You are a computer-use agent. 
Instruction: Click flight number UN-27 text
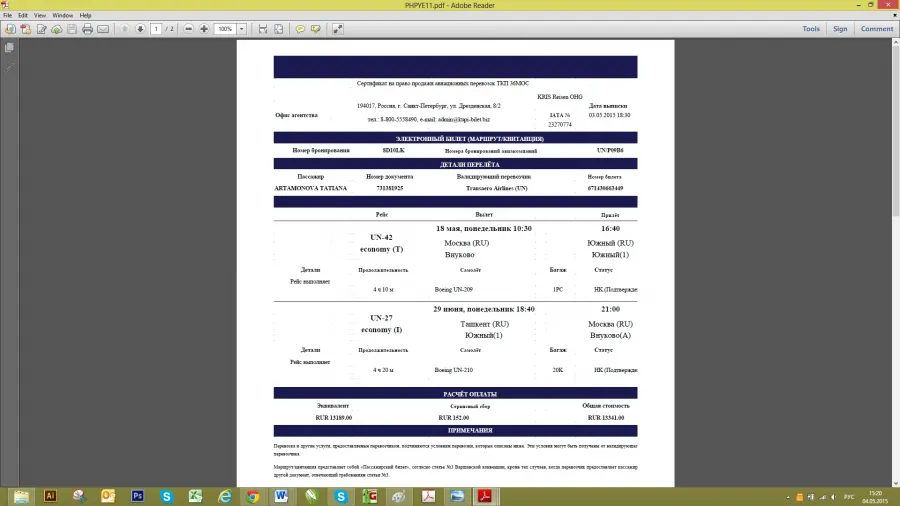point(381,318)
